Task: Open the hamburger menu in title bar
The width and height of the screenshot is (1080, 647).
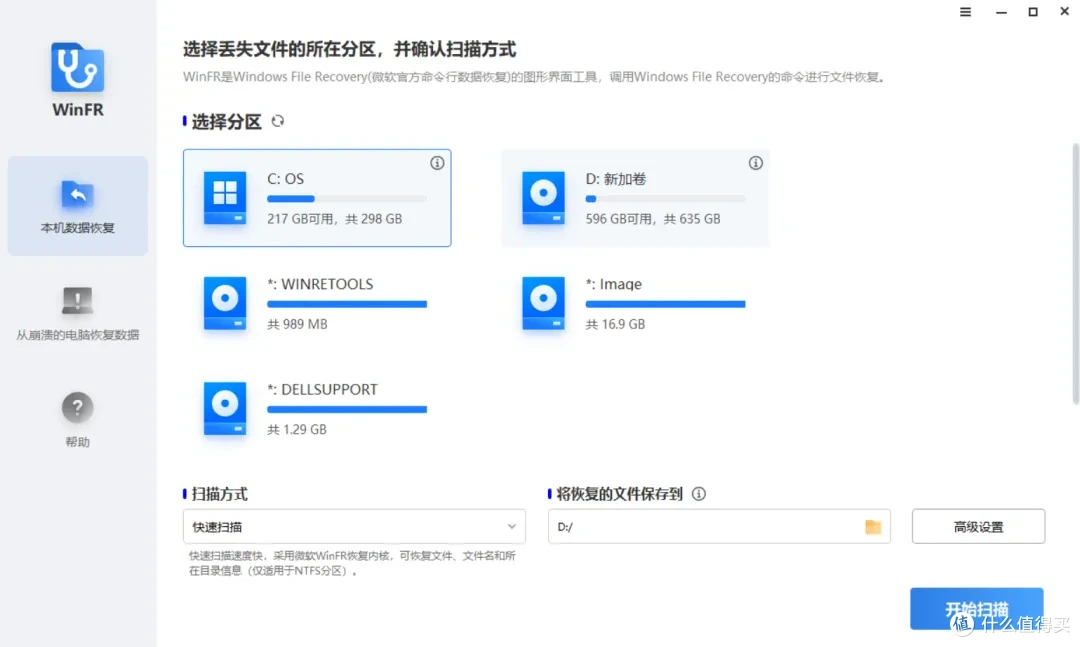Action: coord(966,12)
